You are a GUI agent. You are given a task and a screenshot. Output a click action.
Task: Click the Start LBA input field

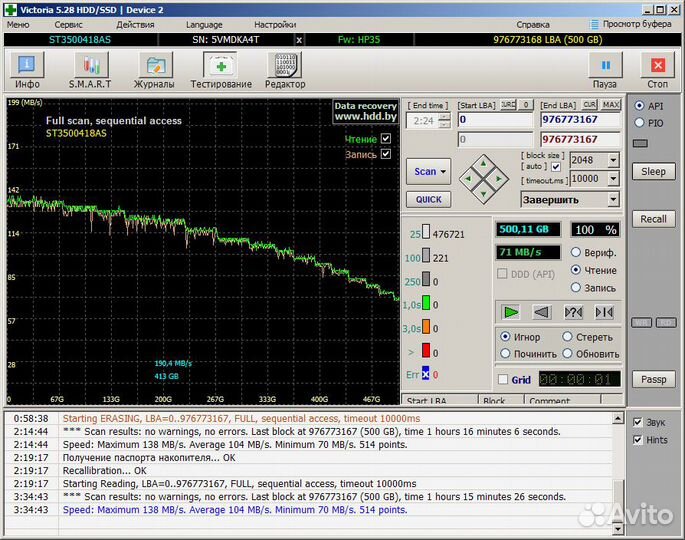495,120
